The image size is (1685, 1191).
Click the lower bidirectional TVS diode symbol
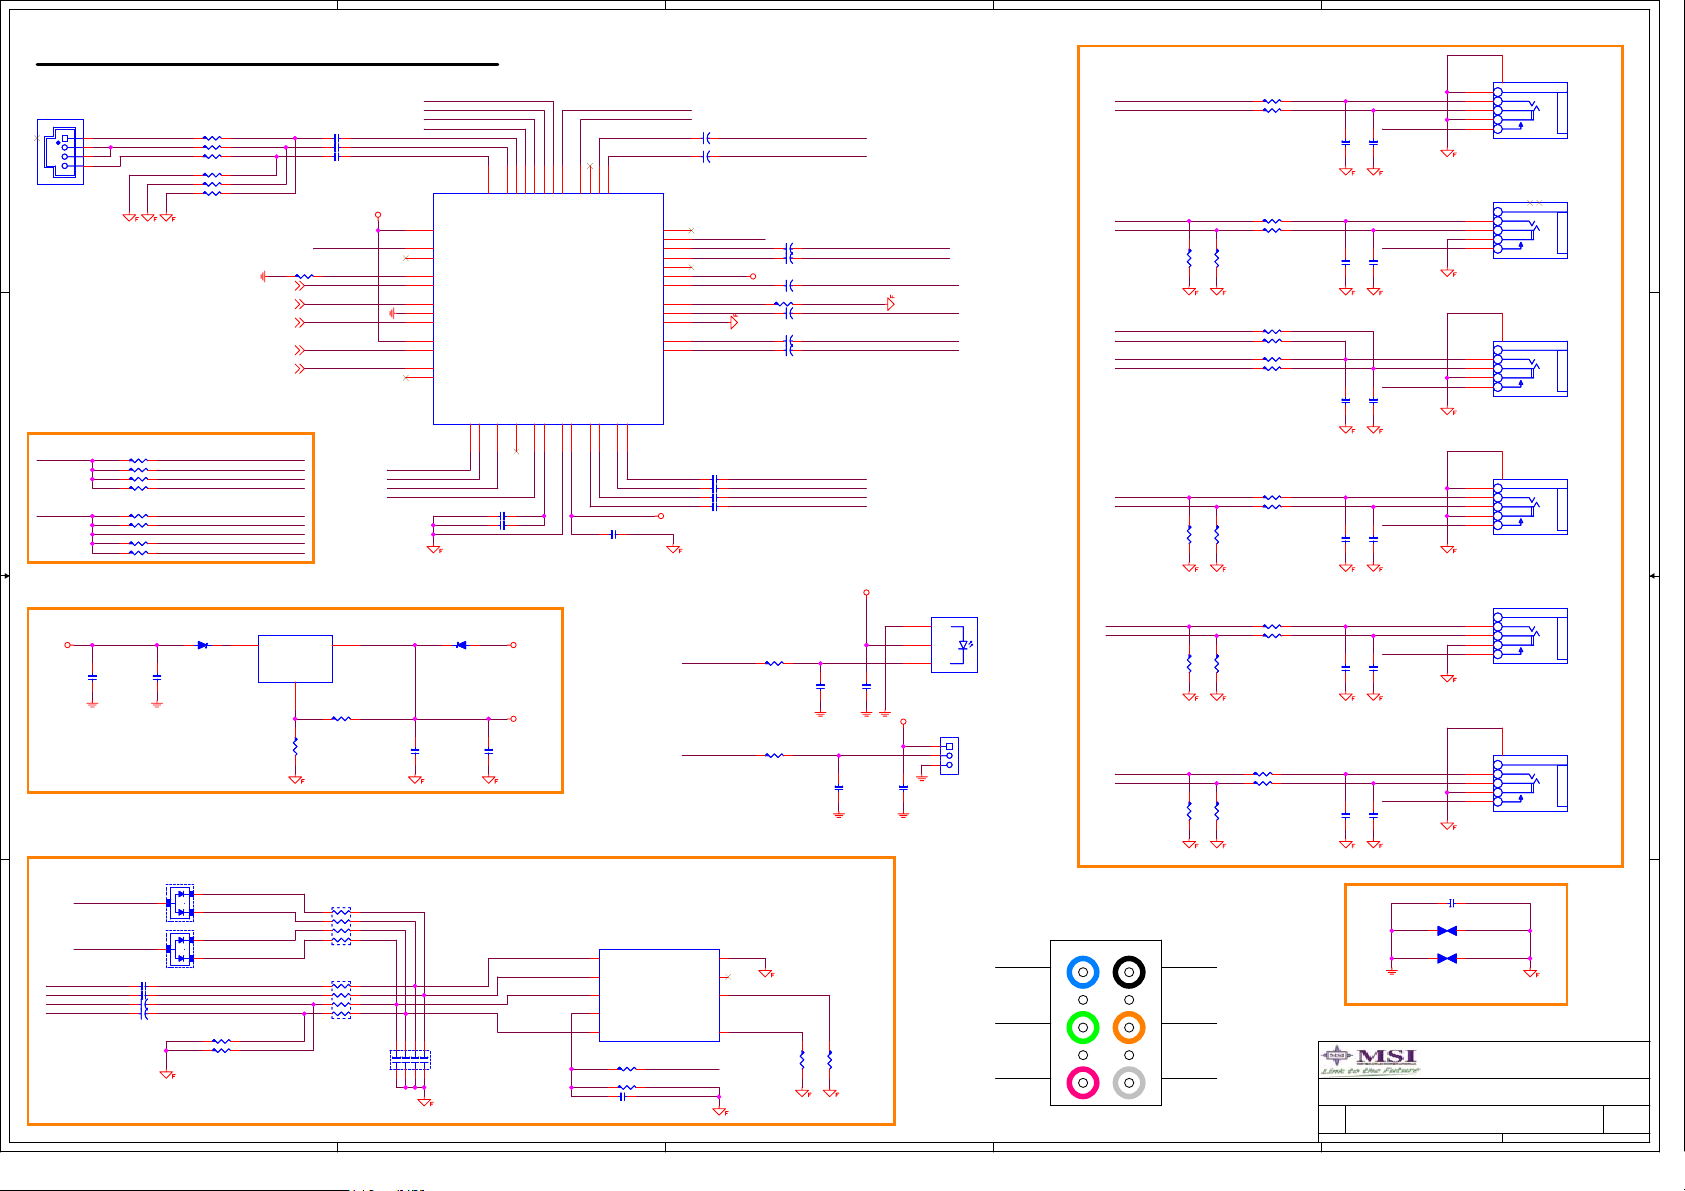1446,958
